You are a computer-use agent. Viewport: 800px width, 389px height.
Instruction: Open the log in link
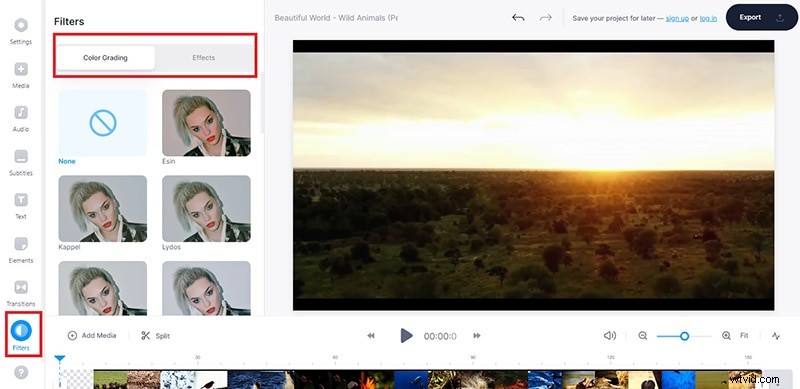click(708, 18)
